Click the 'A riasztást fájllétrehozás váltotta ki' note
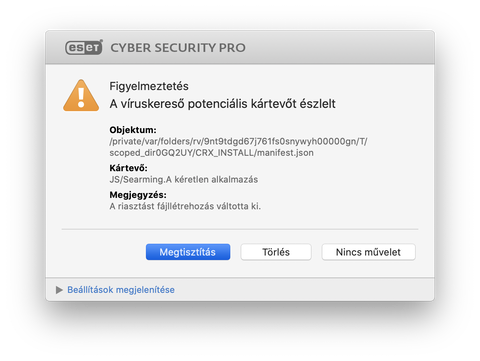The image size is (480, 361). pos(185,206)
